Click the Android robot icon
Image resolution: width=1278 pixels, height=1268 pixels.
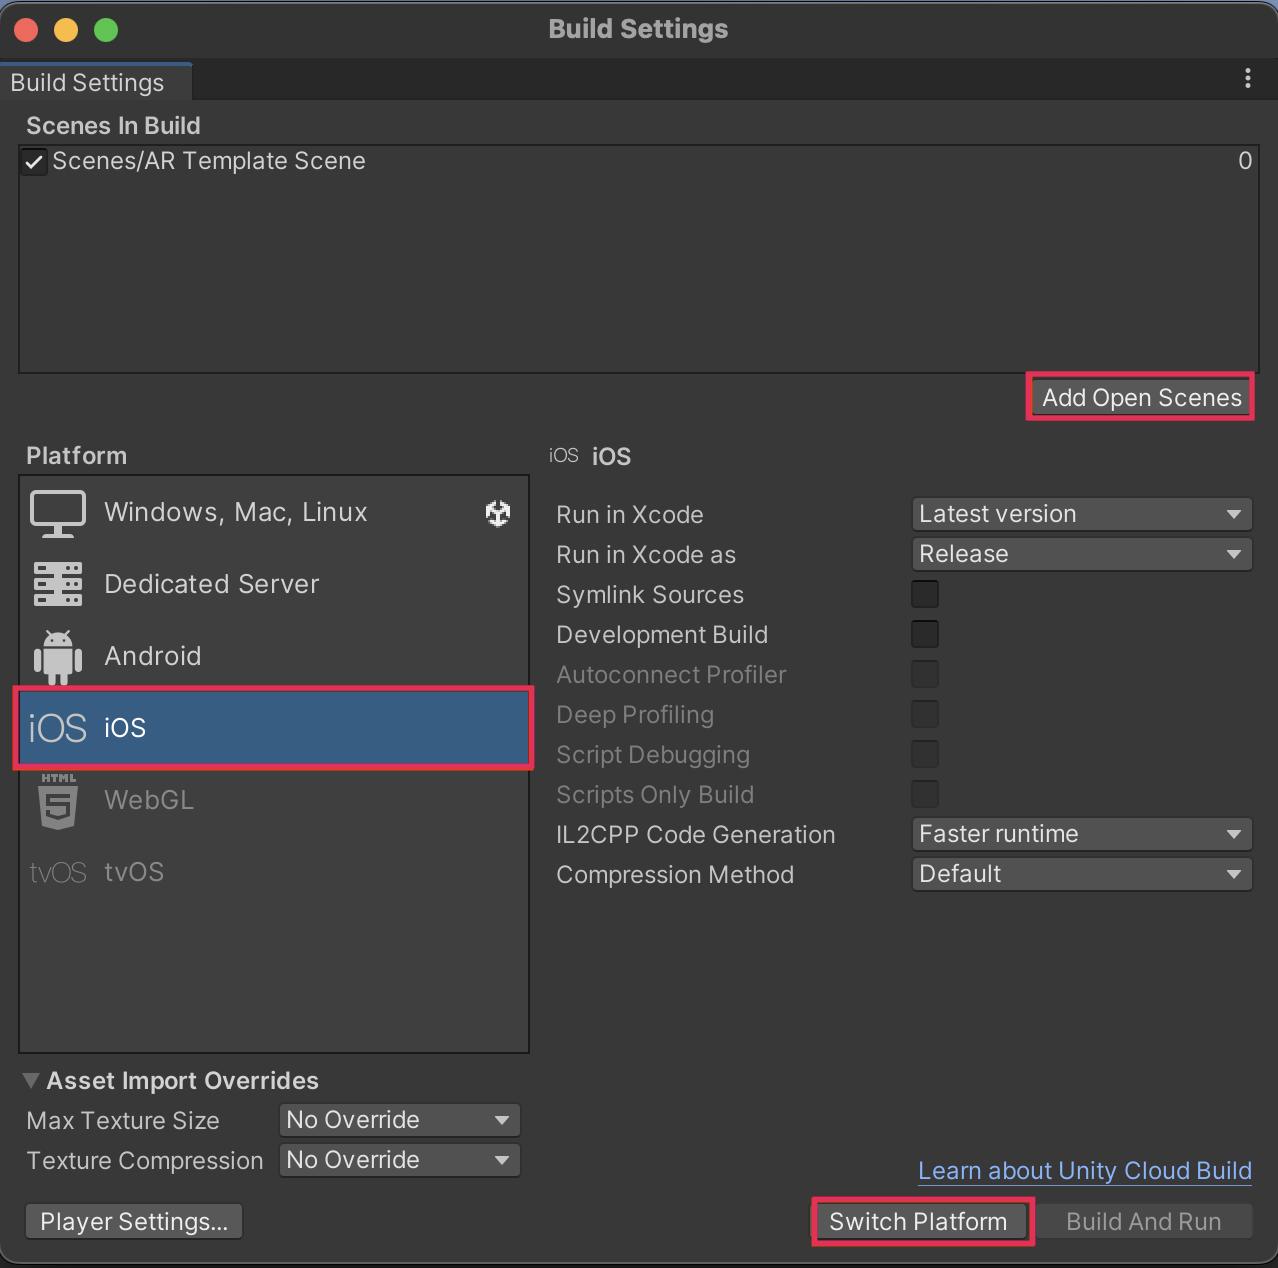tap(58, 656)
